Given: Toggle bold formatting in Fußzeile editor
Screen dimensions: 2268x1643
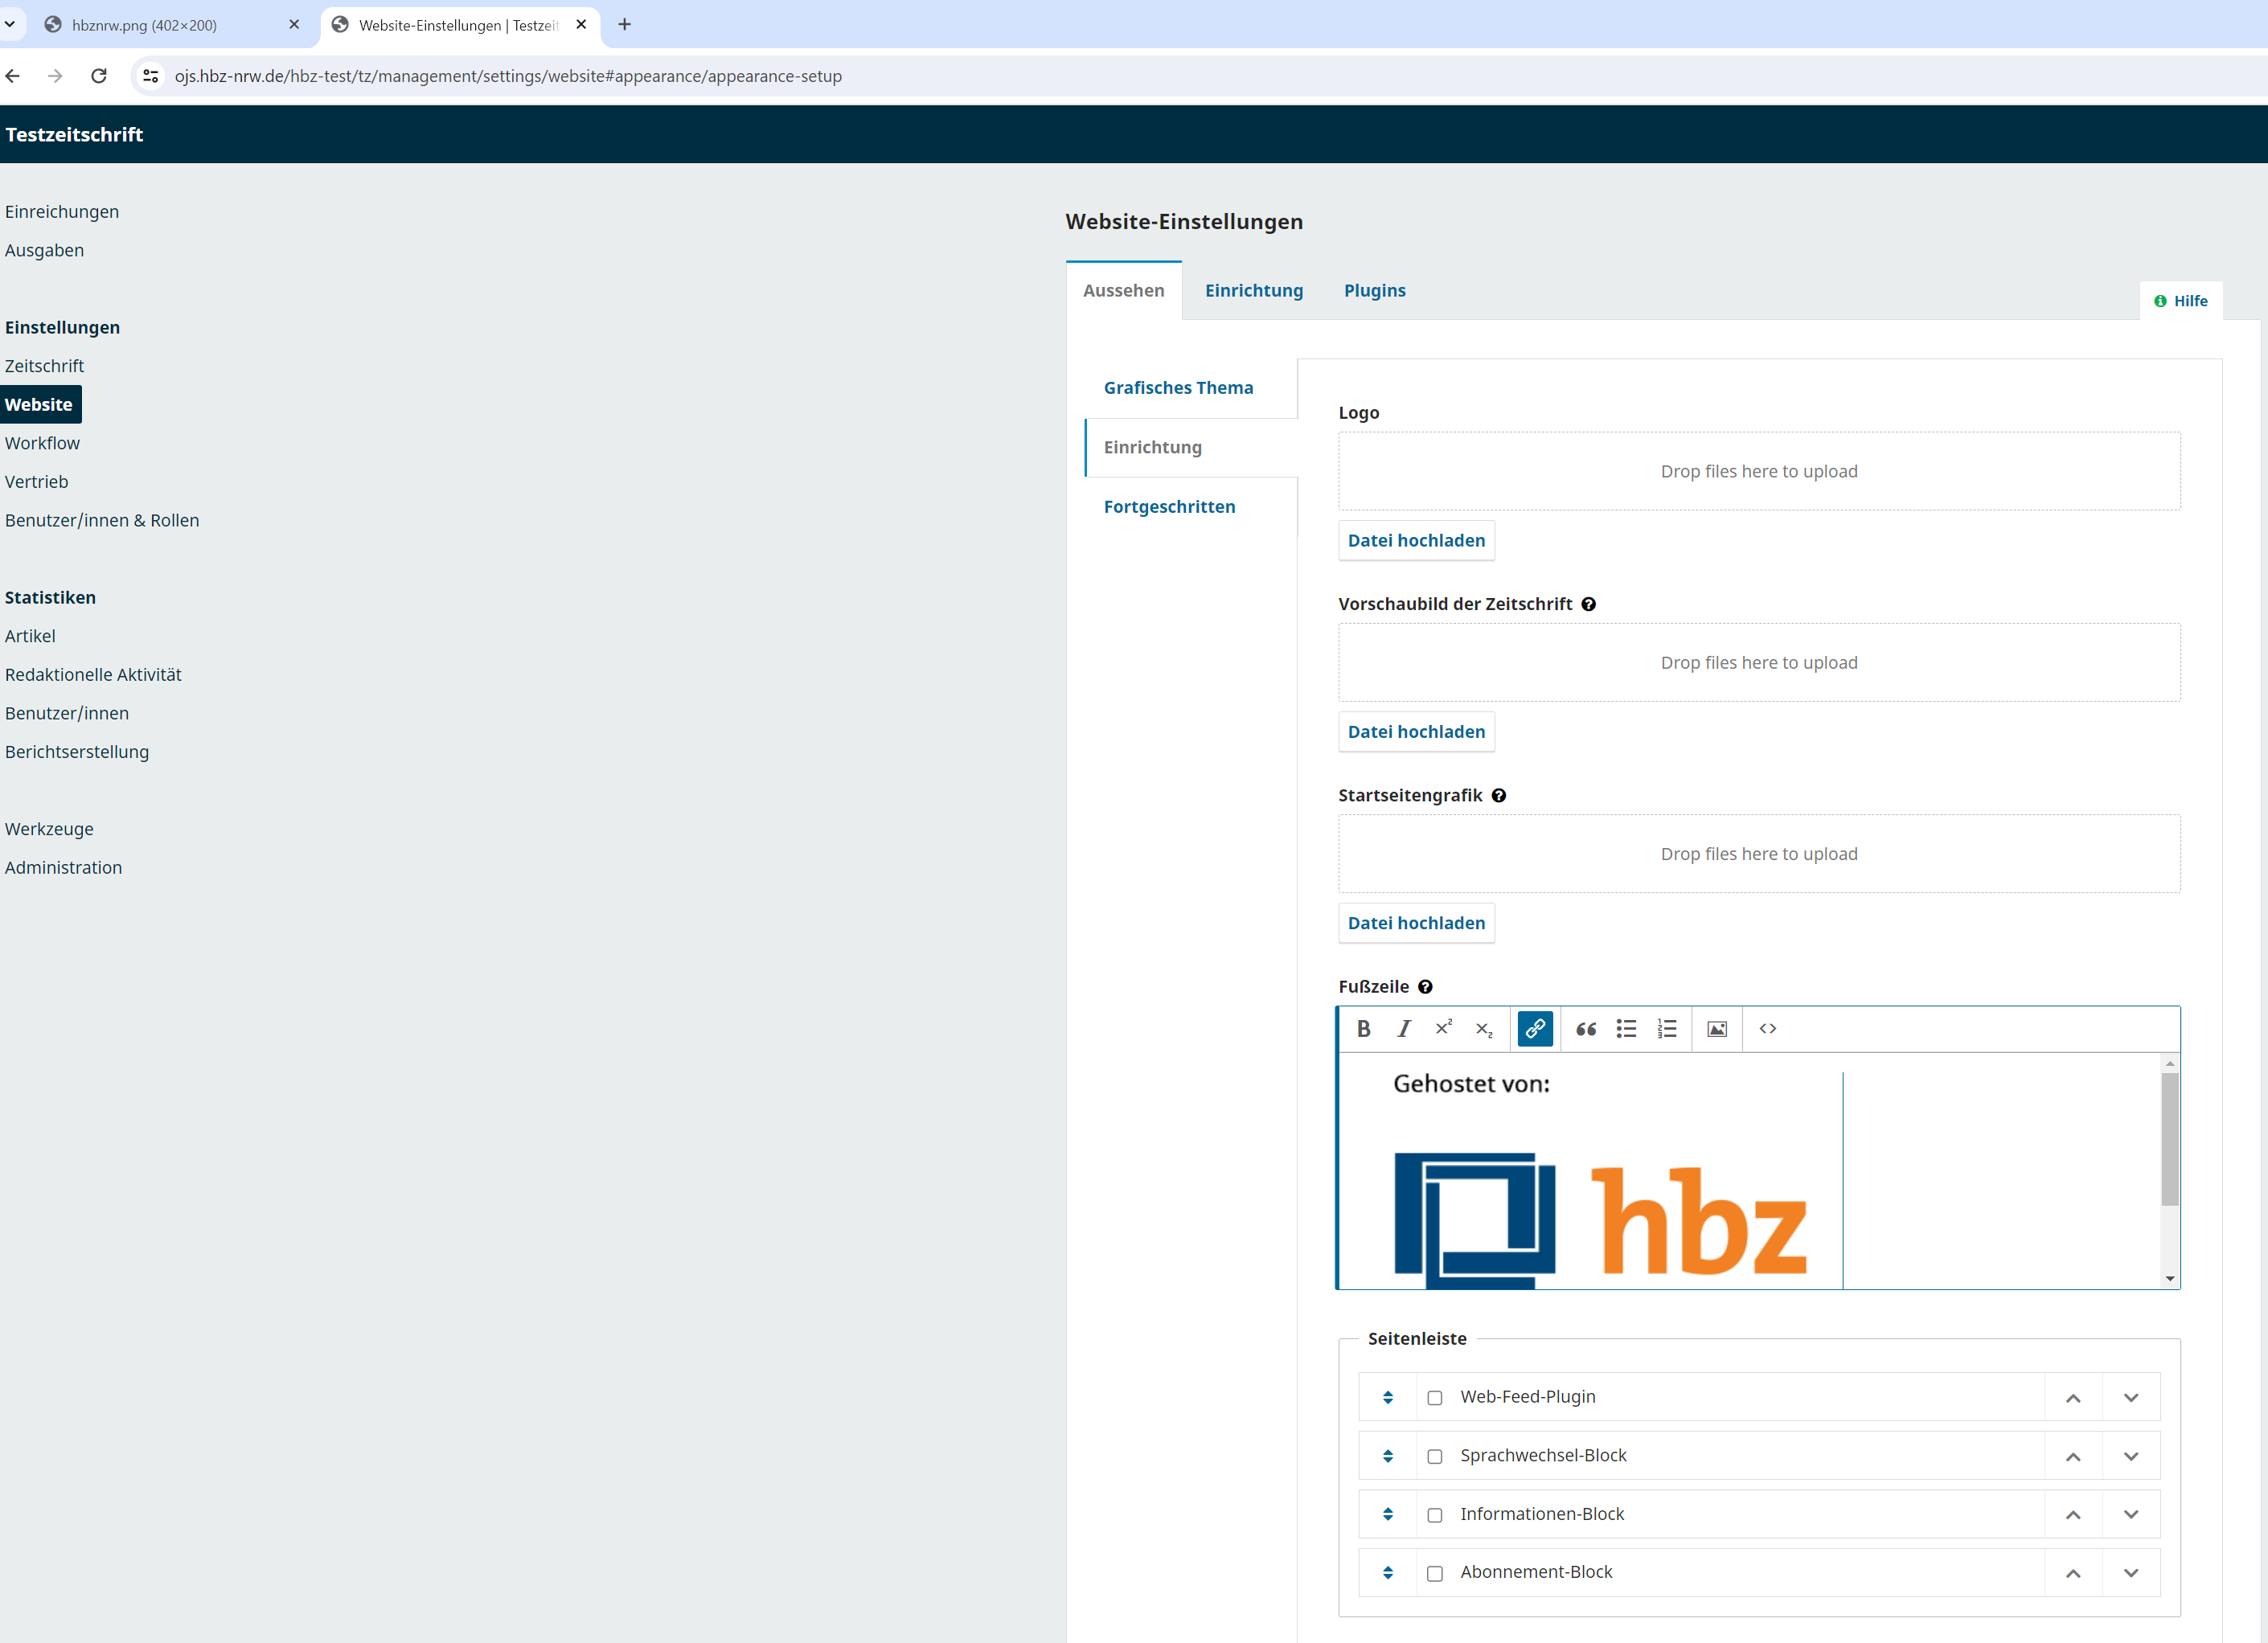Looking at the screenshot, I should (x=1363, y=1028).
